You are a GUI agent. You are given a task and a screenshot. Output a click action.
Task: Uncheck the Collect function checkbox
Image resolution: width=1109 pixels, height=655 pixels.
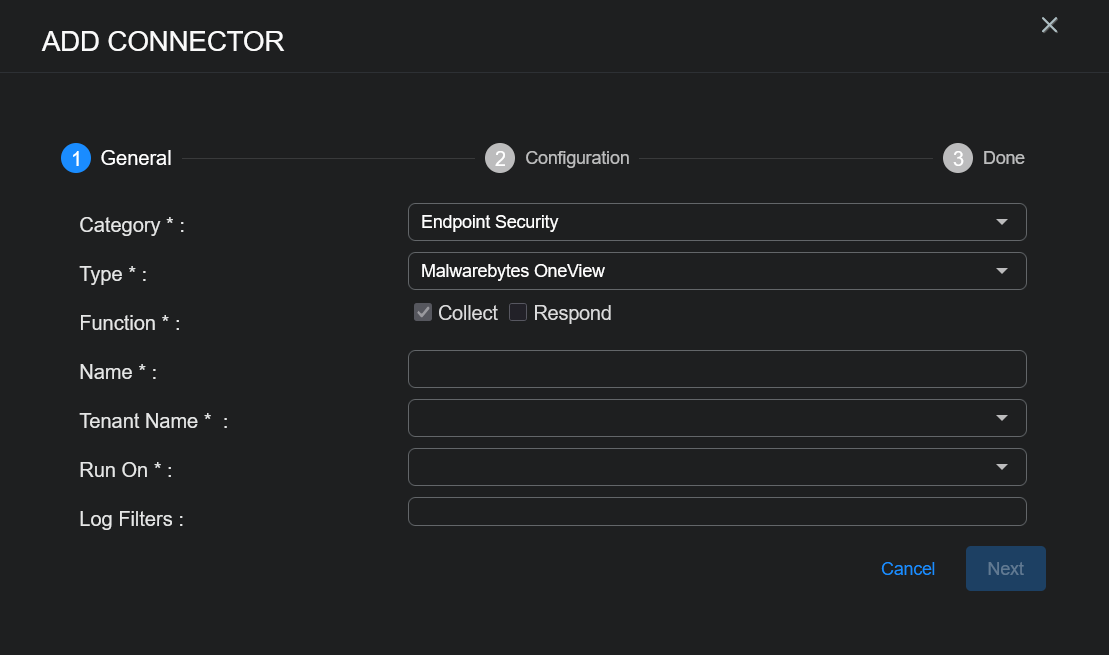coord(423,312)
